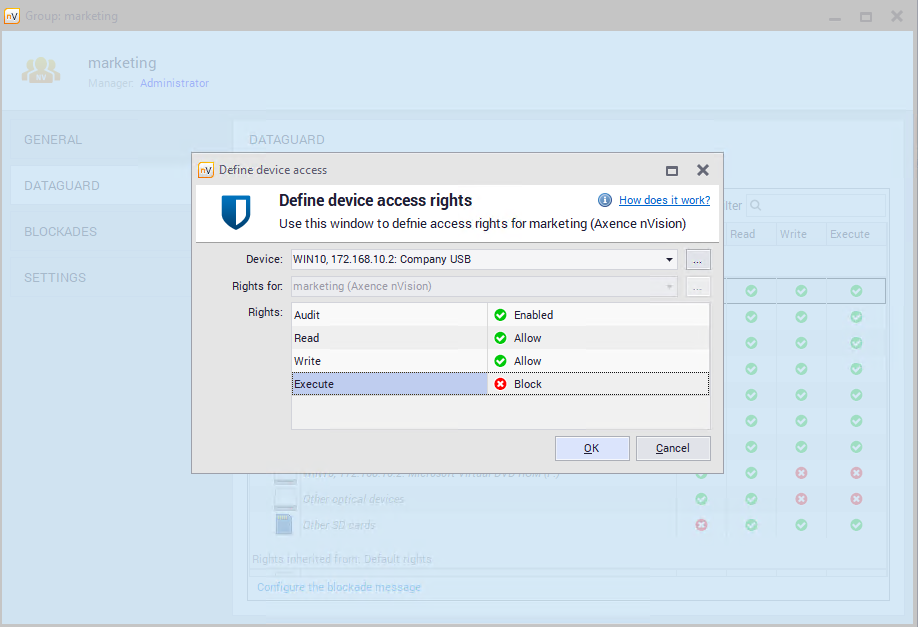Click the nVision logo in dialog title bar
918x627 pixels.
coord(206,170)
